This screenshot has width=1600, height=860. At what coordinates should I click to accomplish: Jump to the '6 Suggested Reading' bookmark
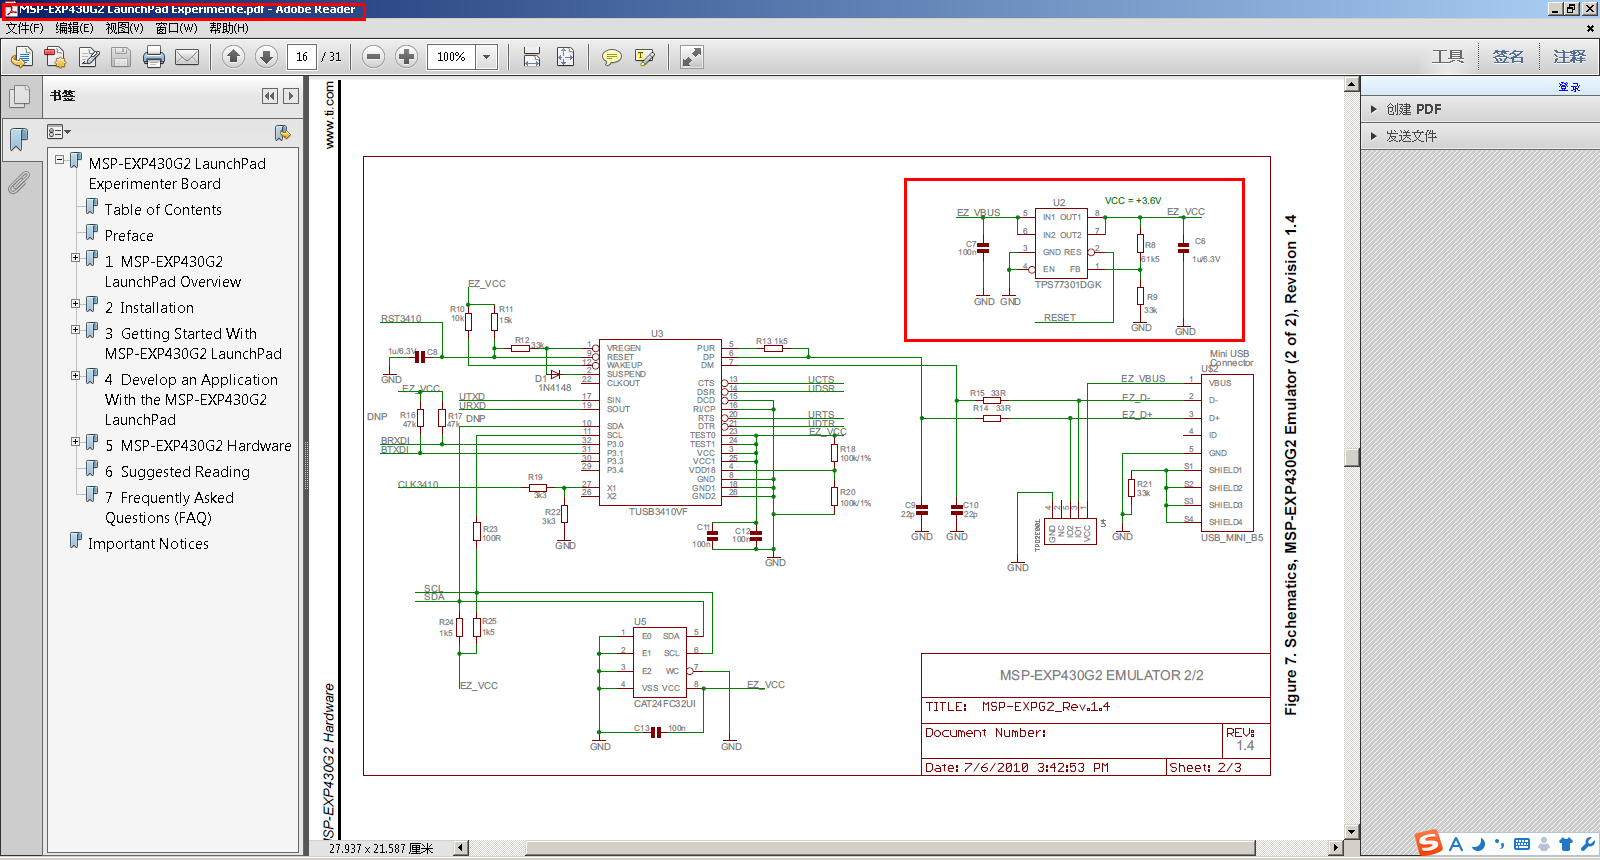178,472
